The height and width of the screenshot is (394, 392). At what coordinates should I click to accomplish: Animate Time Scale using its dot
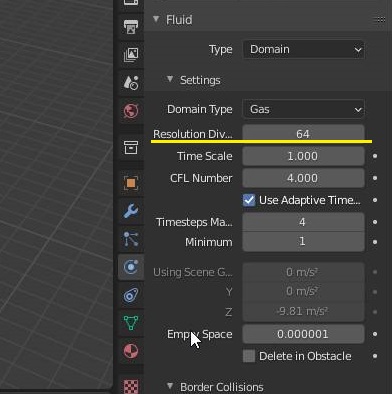[x=375, y=156]
